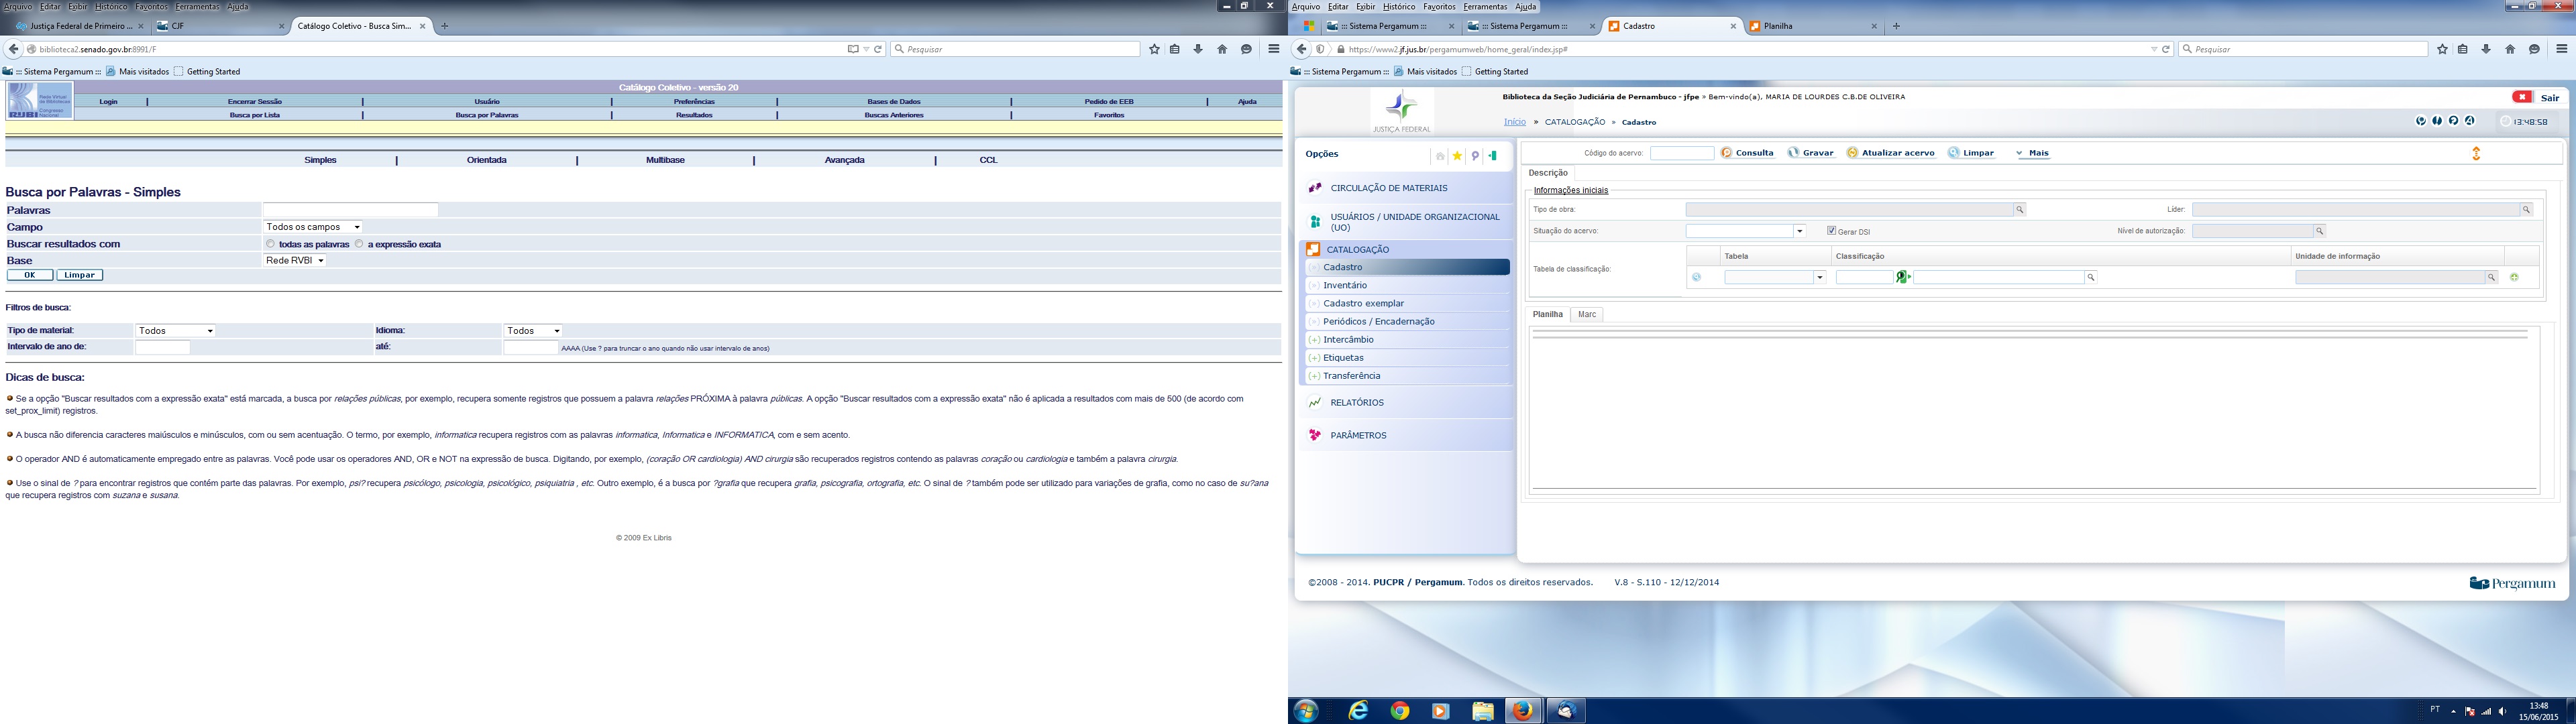Click the Atualizar acervo icon
Image resolution: width=2576 pixels, height=724 pixels.
point(1852,153)
